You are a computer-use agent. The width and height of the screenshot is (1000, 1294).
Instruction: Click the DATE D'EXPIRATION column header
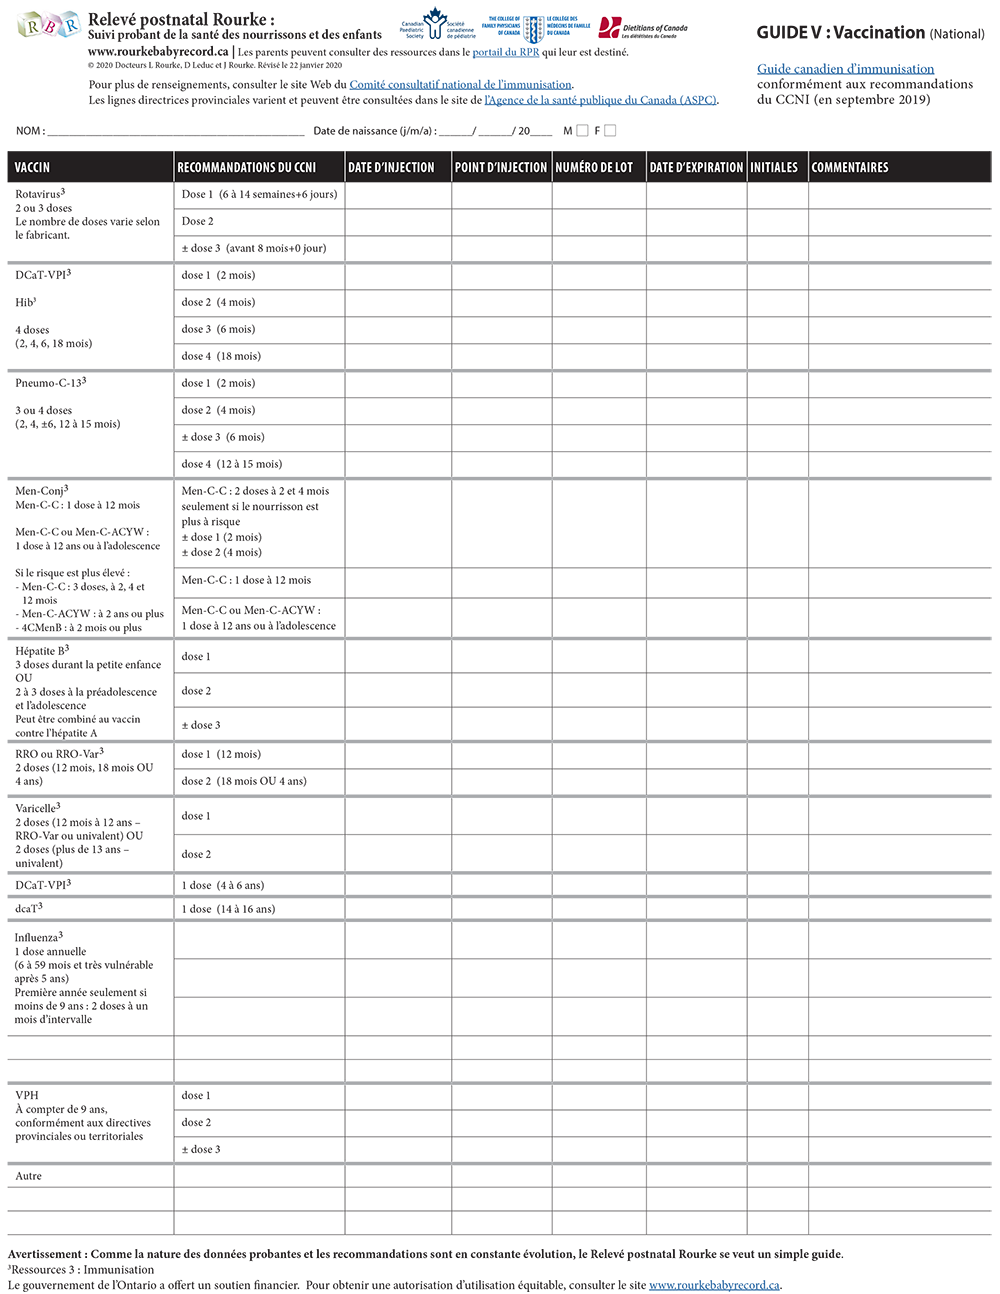tap(696, 167)
